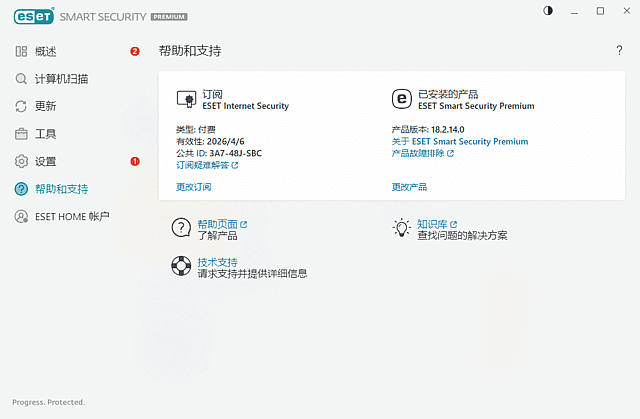Click 更改订阅 link
Viewport: 640px width, 419px height.
coord(193,187)
